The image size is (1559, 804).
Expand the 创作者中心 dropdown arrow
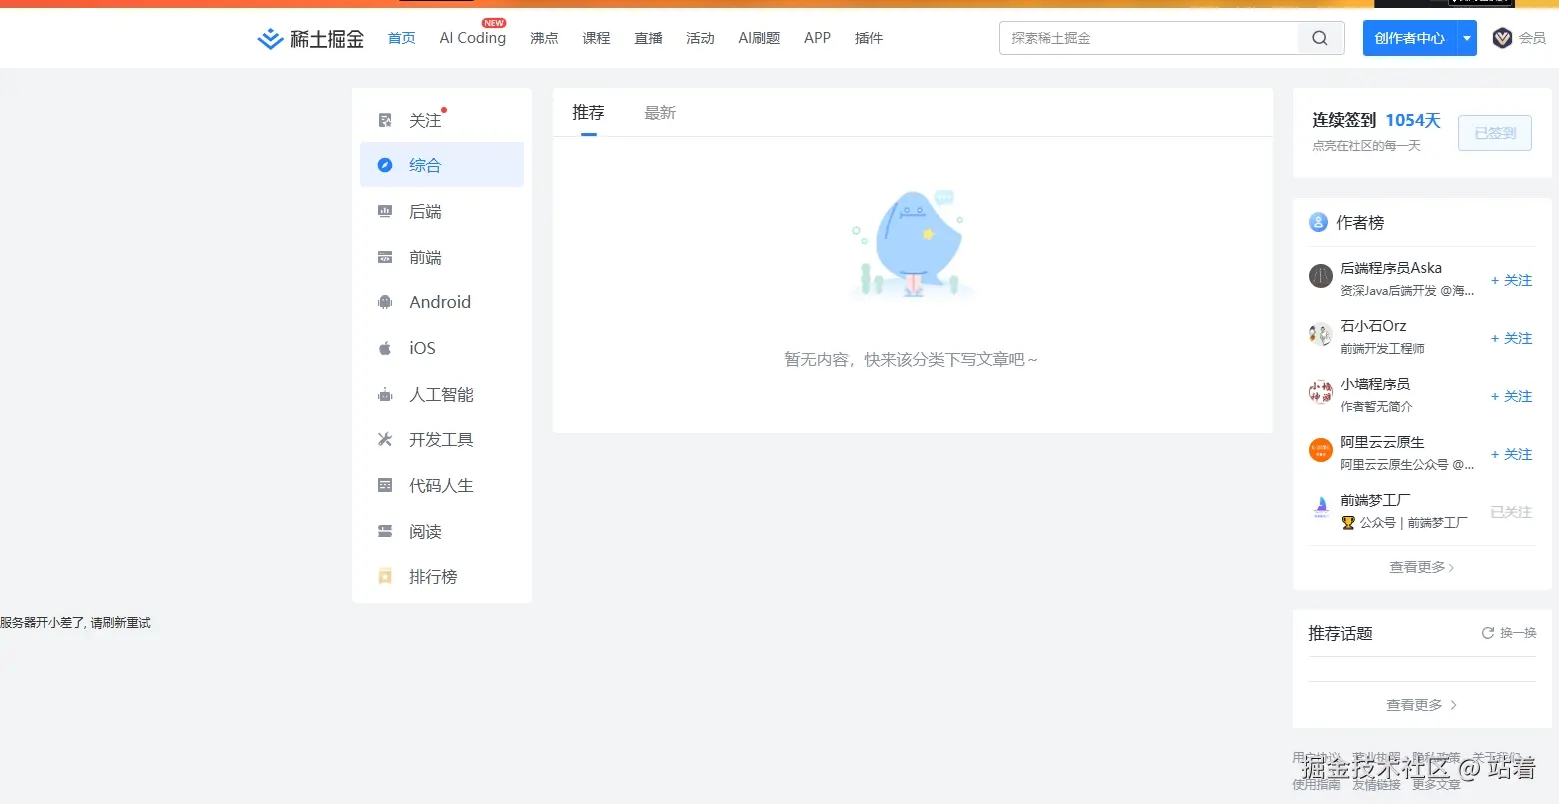(x=1467, y=38)
